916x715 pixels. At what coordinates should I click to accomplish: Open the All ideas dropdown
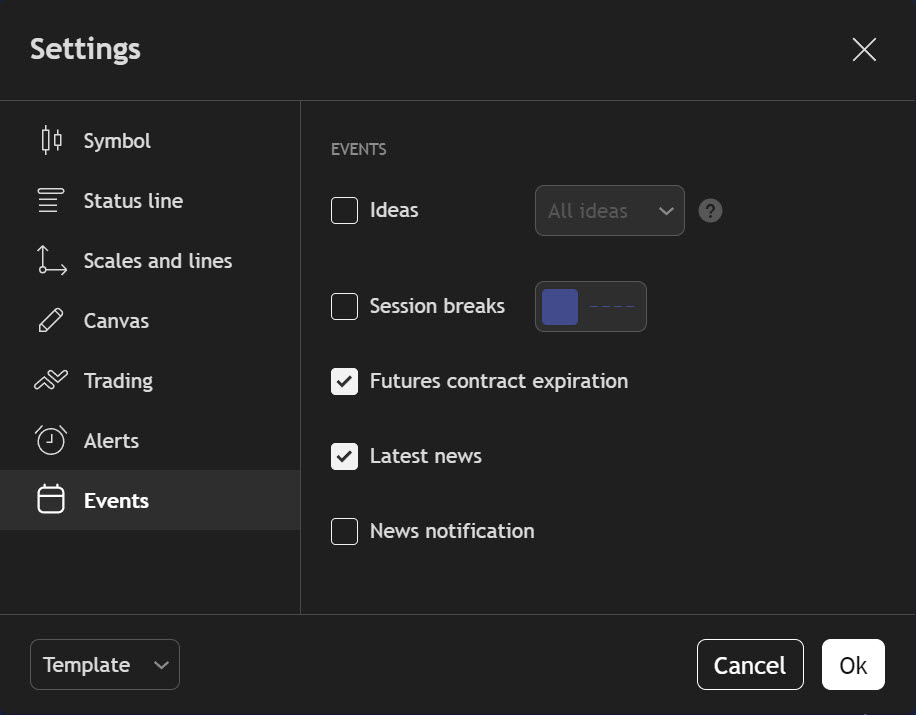(x=609, y=211)
